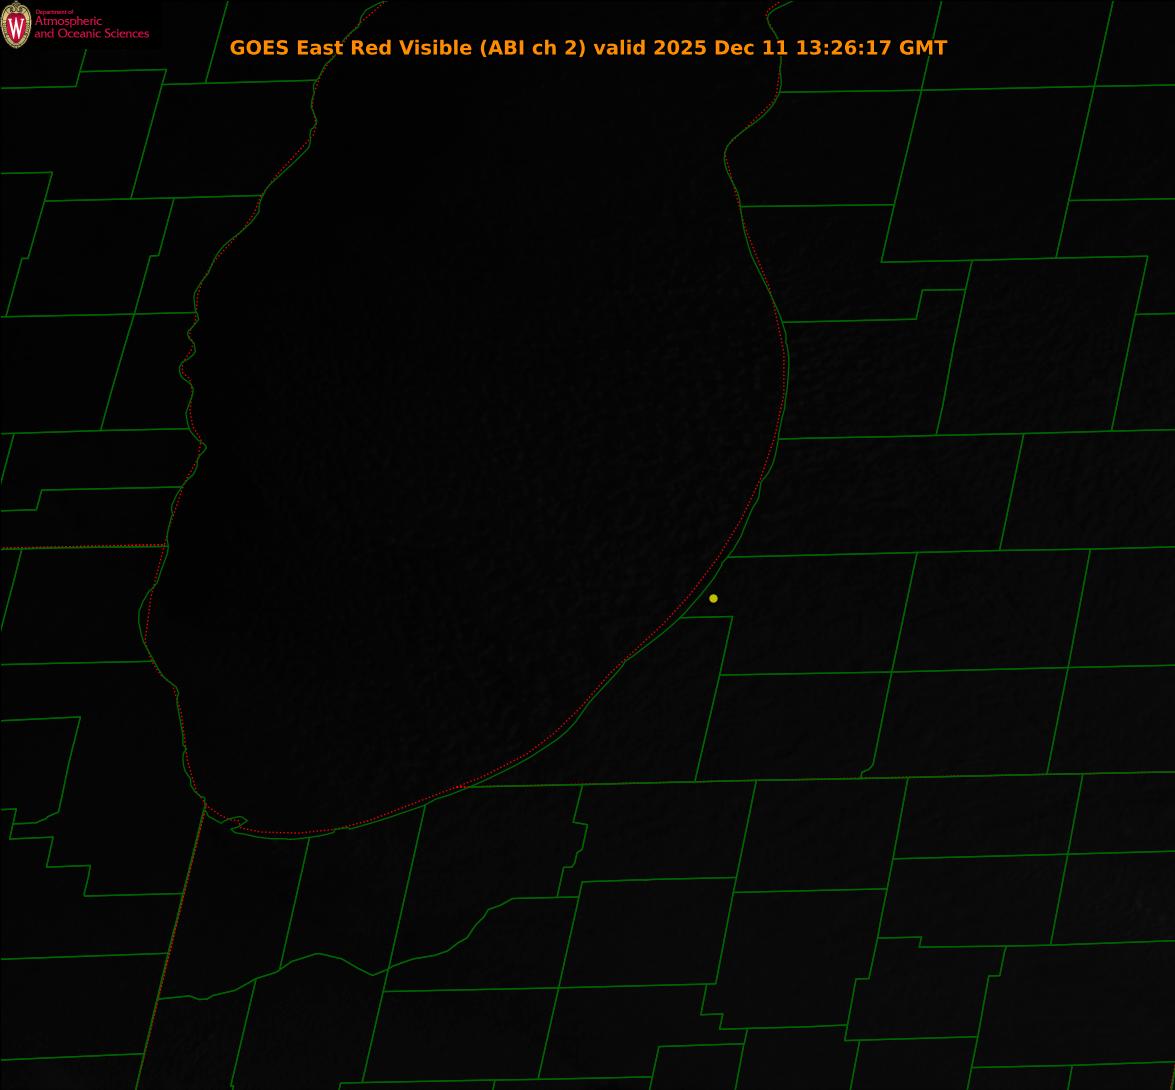This screenshot has width=1175, height=1090.
Task: Click the "and Oceanic Sciences" text line
Action: (x=91, y=34)
